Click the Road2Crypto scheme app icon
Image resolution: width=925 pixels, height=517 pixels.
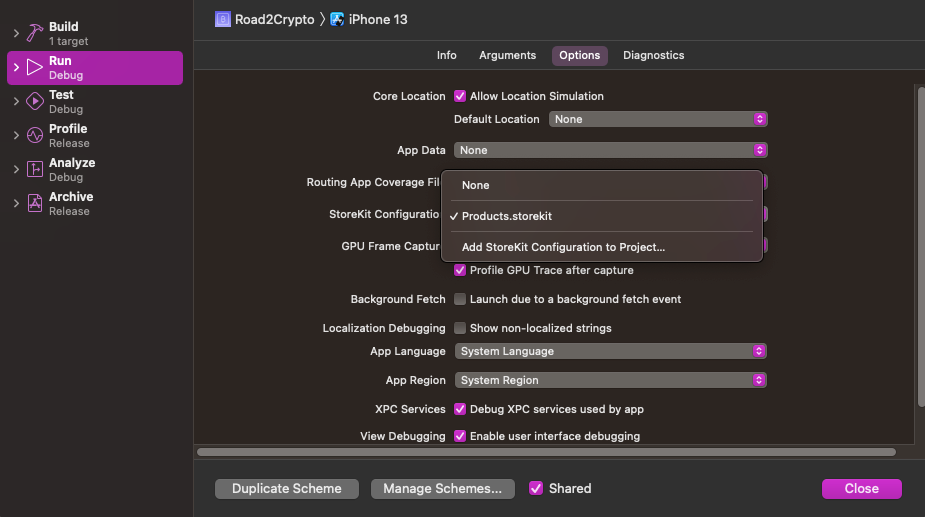click(x=222, y=19)
